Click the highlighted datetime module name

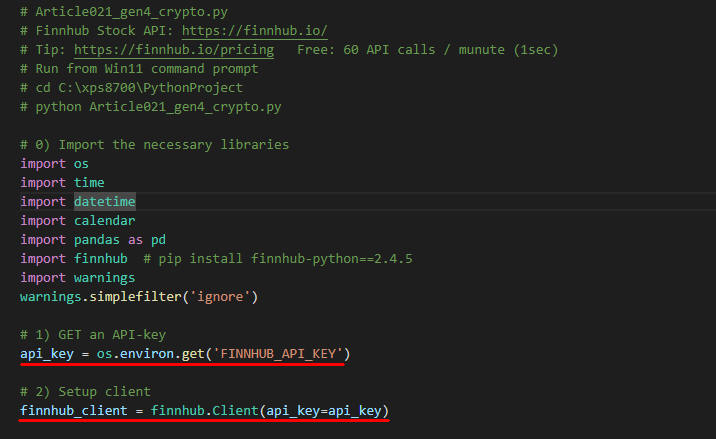click(x=105, y=201)
